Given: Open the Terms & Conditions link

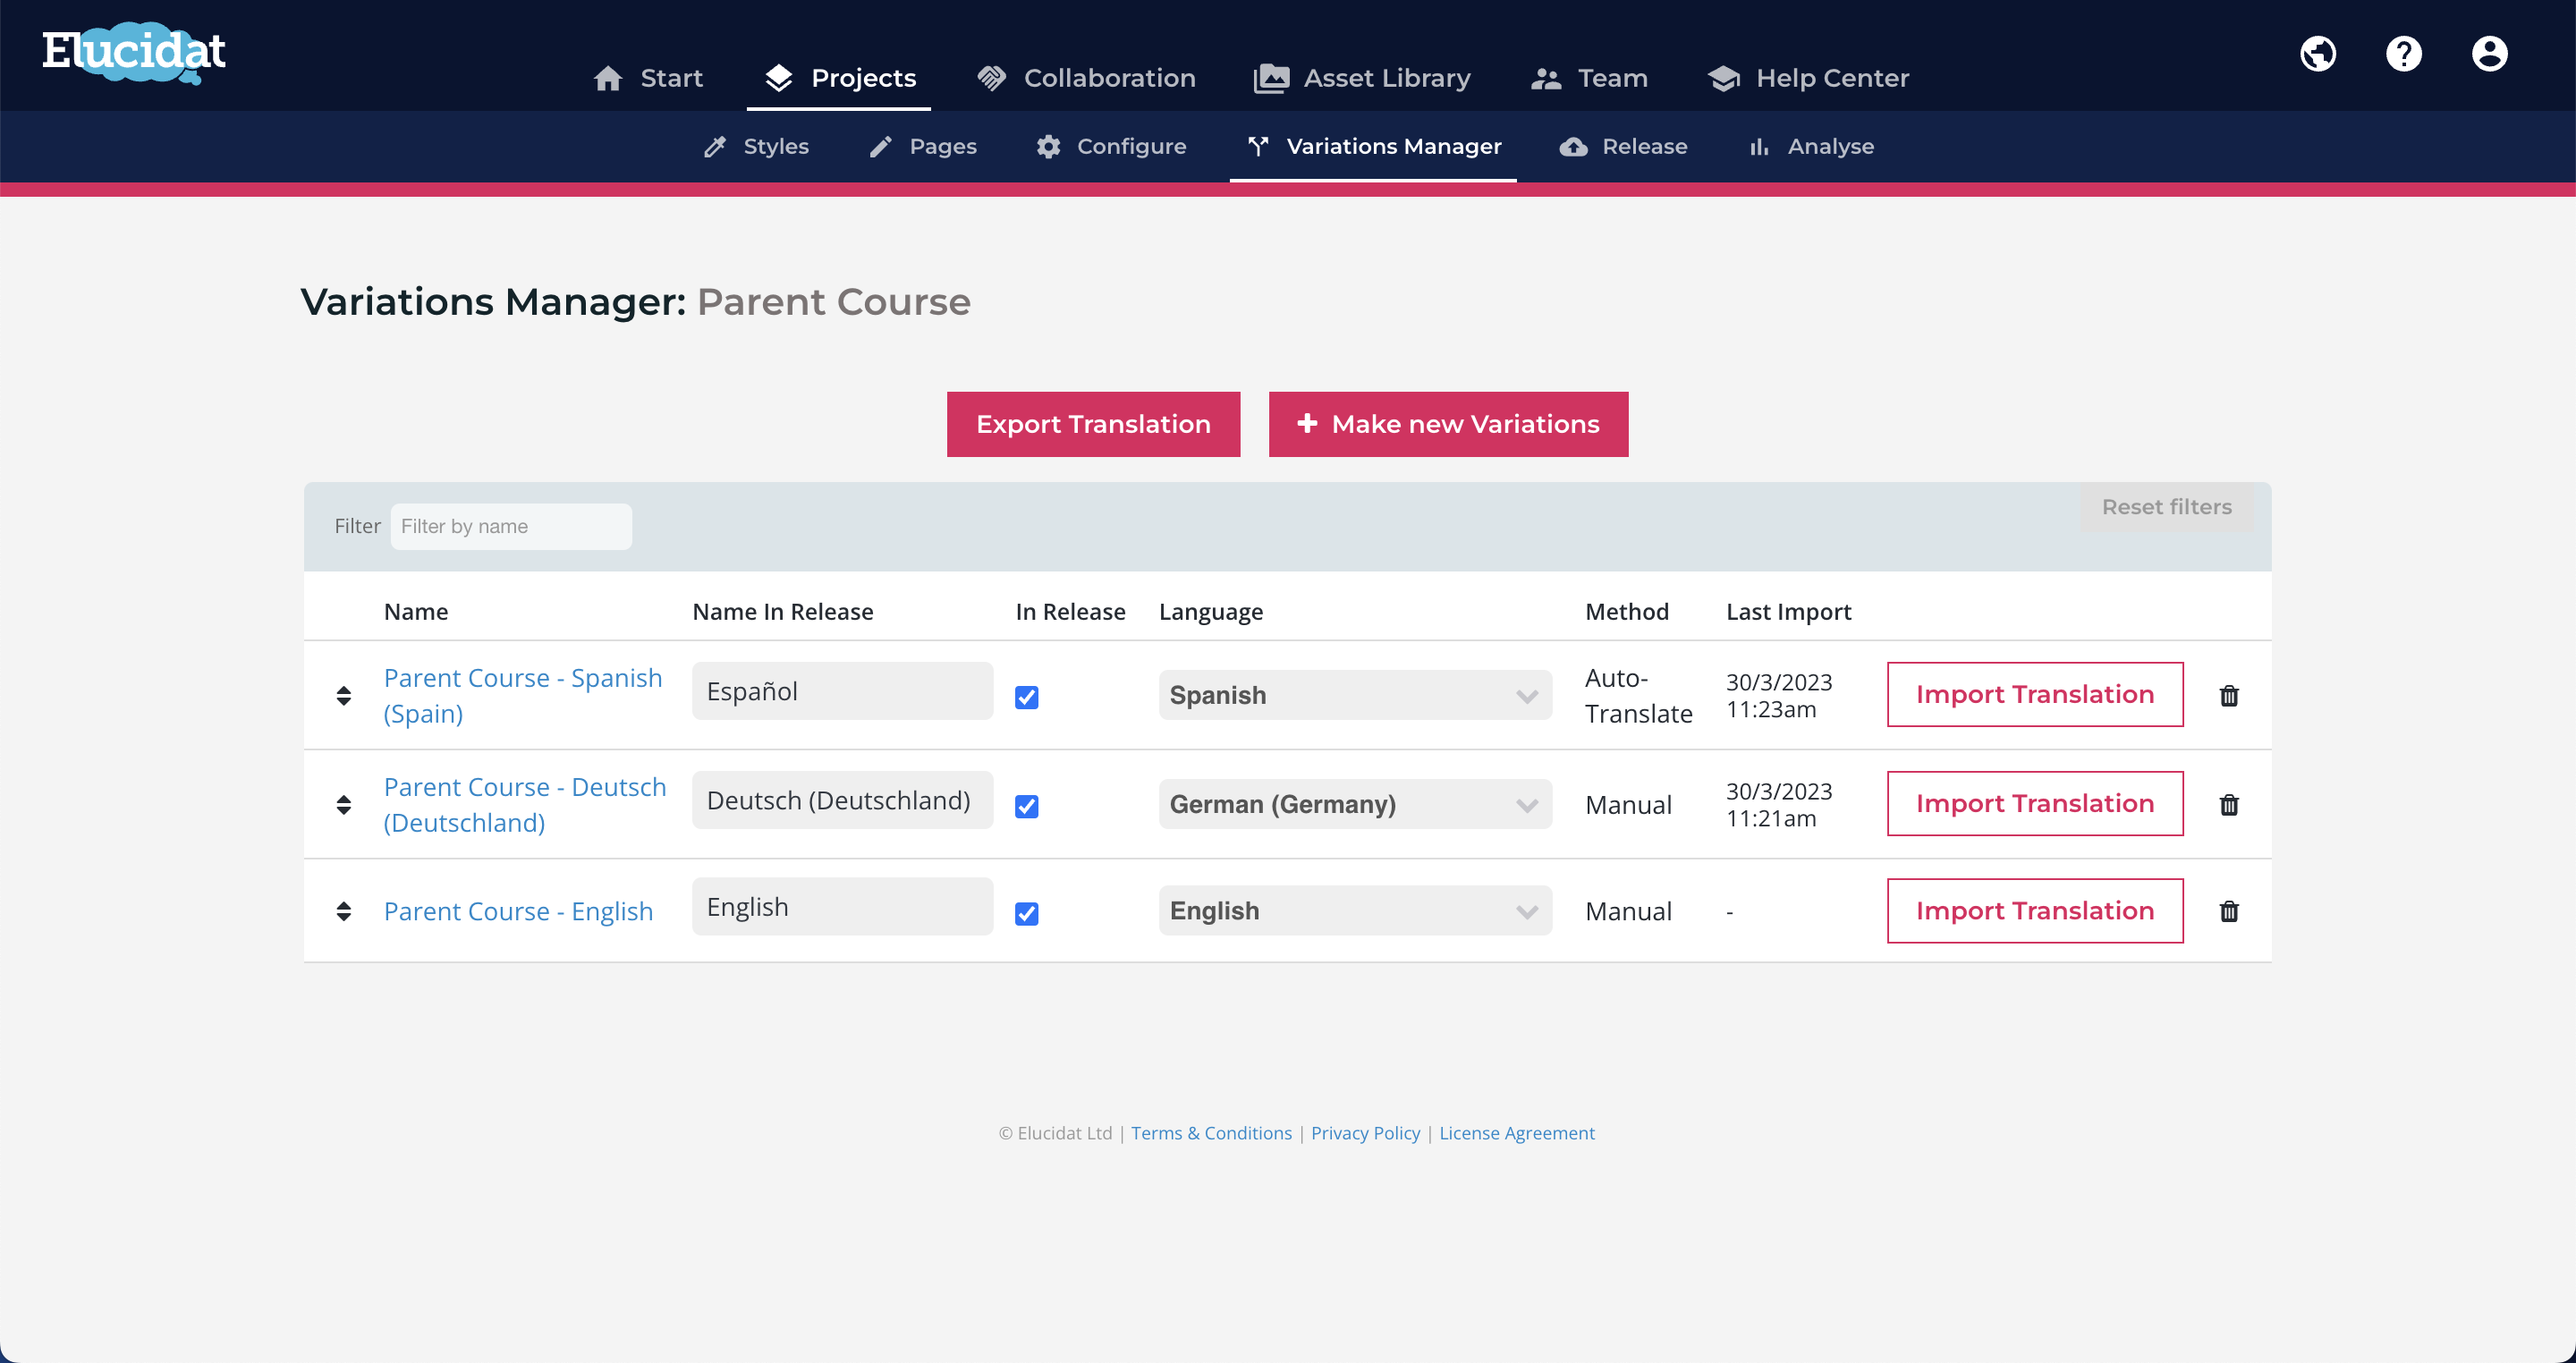Looking at the screenshot, I should pos(1211,1133).
